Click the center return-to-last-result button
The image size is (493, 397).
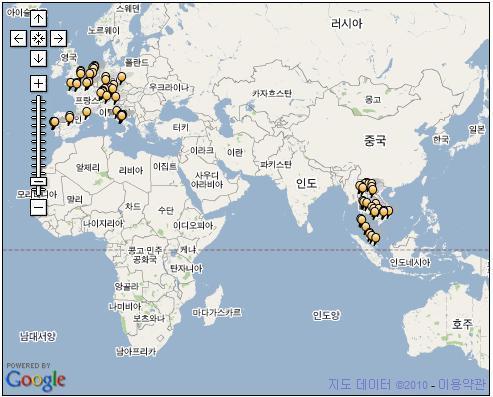point(38,39)
